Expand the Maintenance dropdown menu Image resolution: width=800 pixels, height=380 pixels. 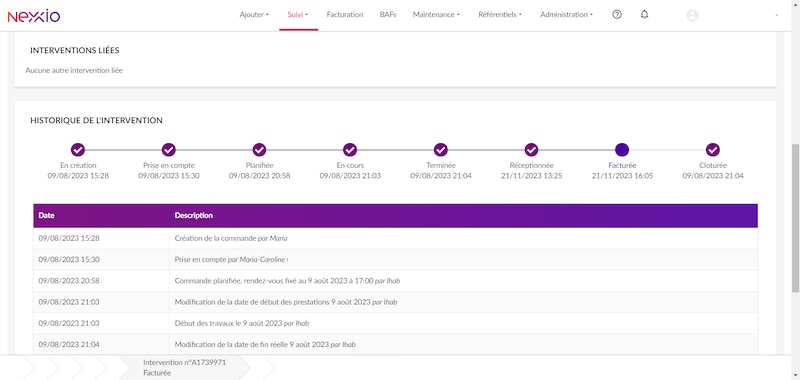coord(436,15)
